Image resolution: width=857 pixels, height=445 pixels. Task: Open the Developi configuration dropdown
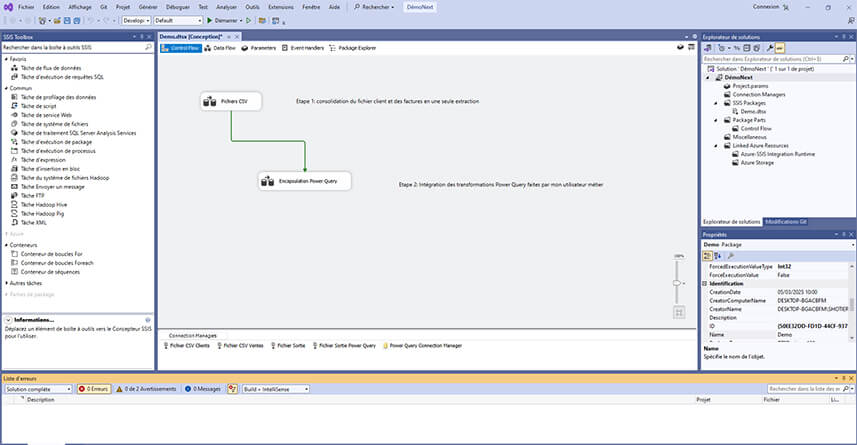point(136,21)
